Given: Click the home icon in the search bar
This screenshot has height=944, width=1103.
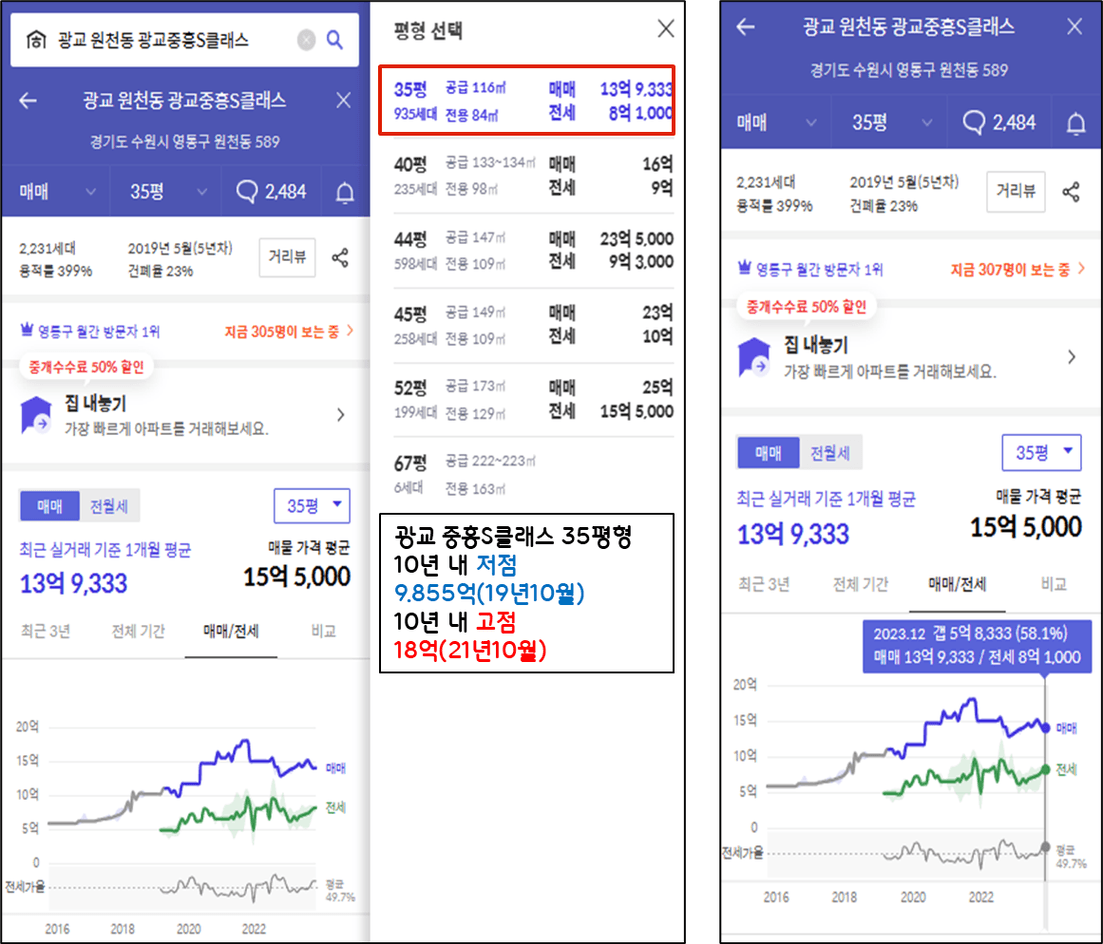Looking at the screenshot, I should coord(36,40).
